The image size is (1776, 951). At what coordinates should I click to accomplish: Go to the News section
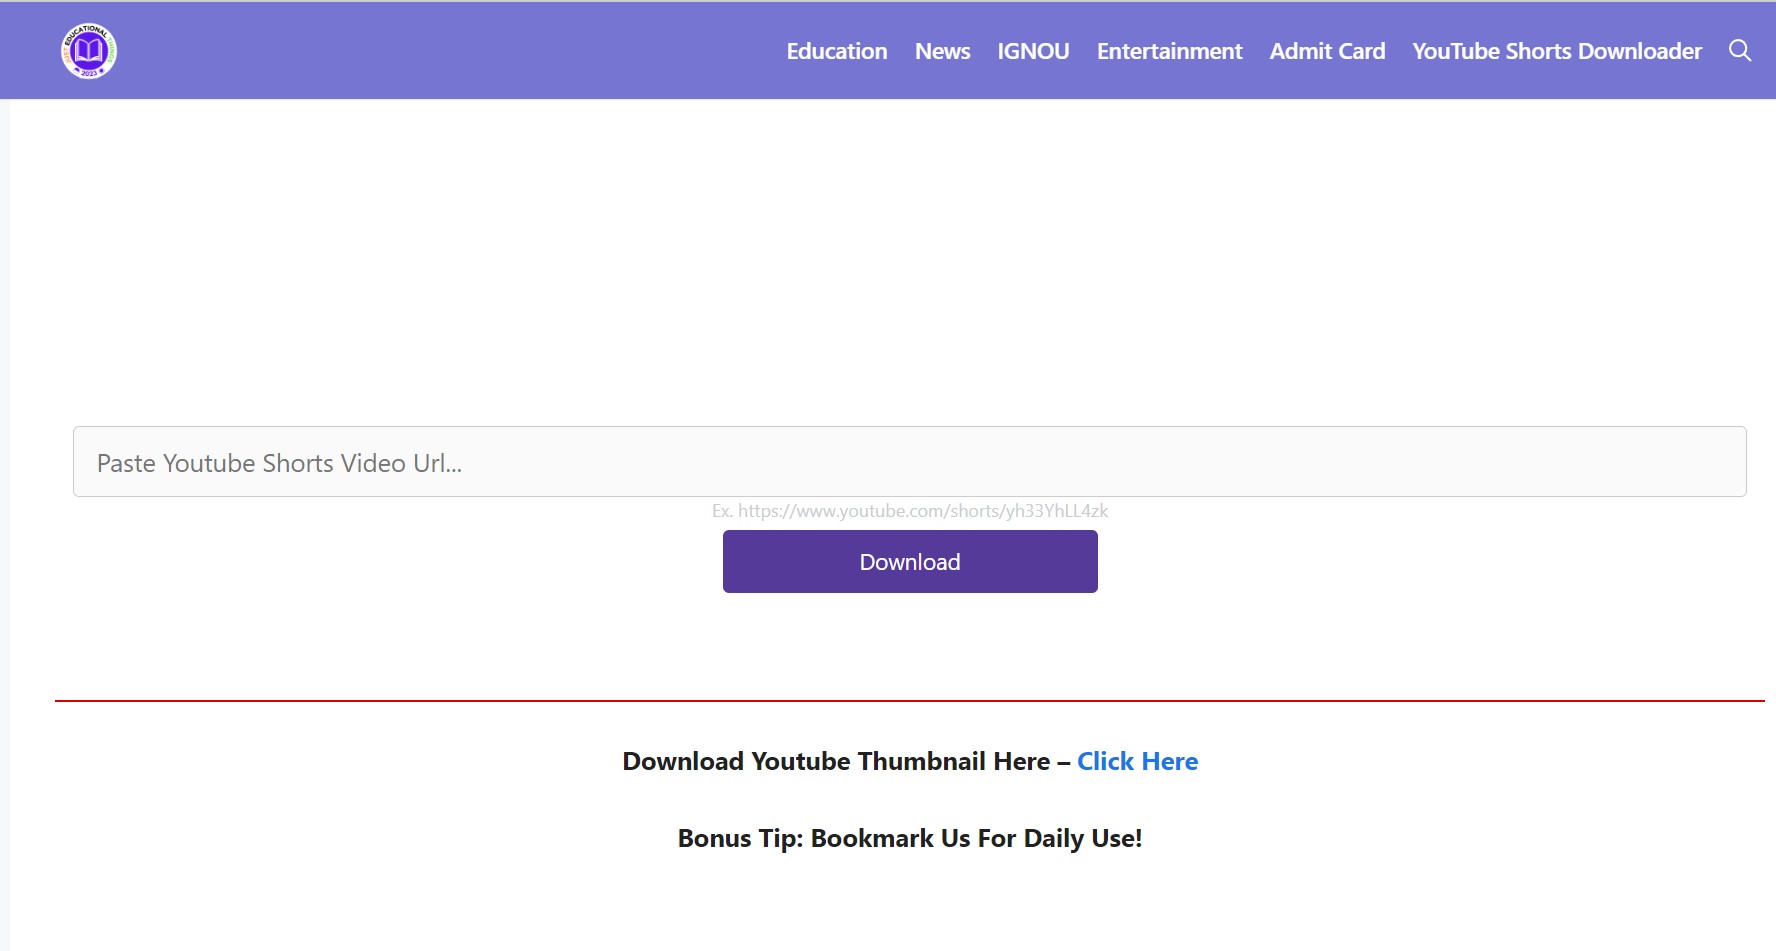coord(942,51)
